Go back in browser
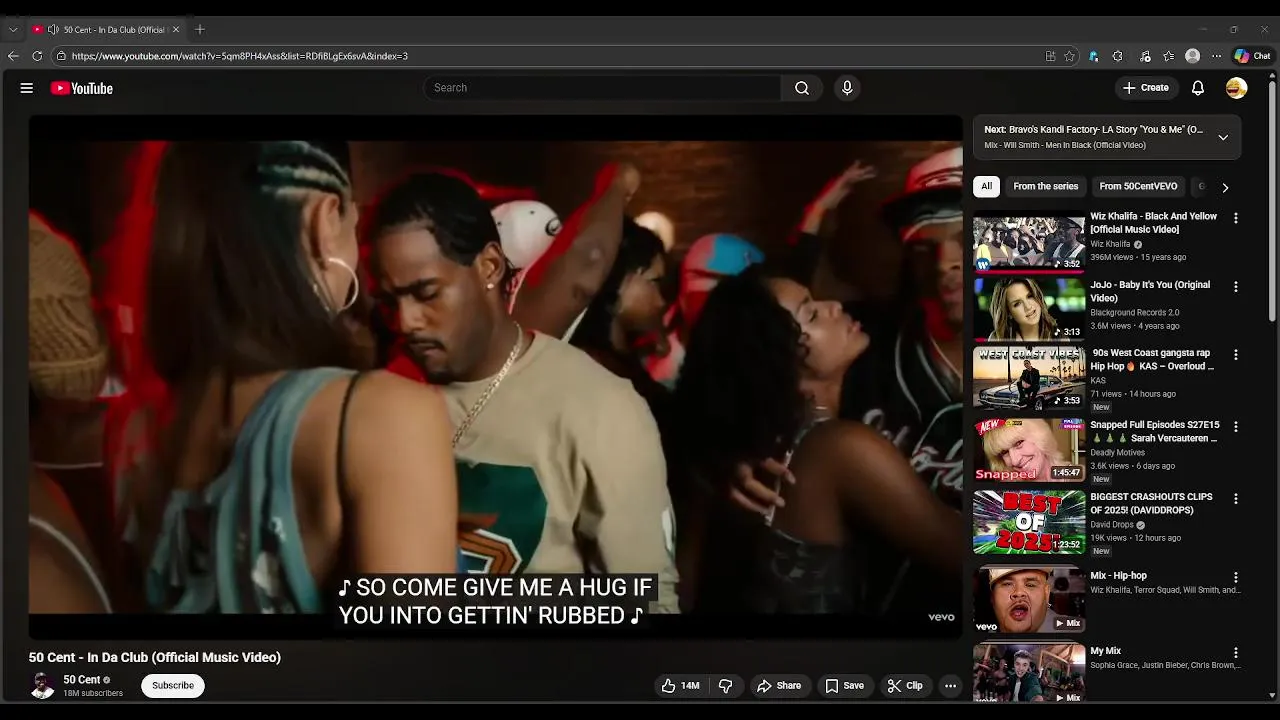The image size is (1280, 720). pyautogui.click(x=13, y=56)
